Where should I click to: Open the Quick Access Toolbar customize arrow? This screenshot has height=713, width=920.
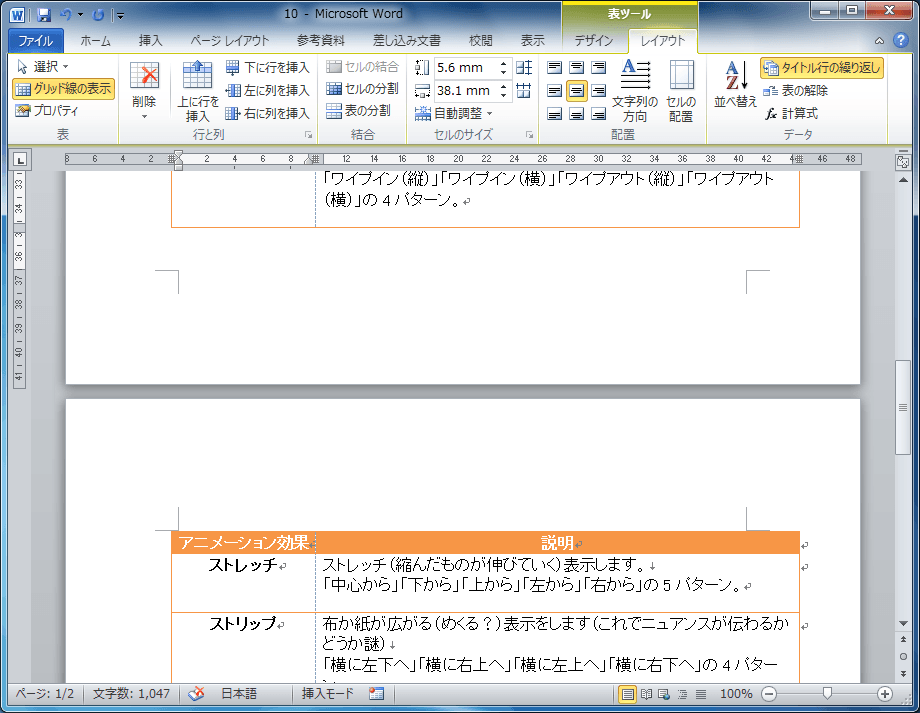(120, 16)
